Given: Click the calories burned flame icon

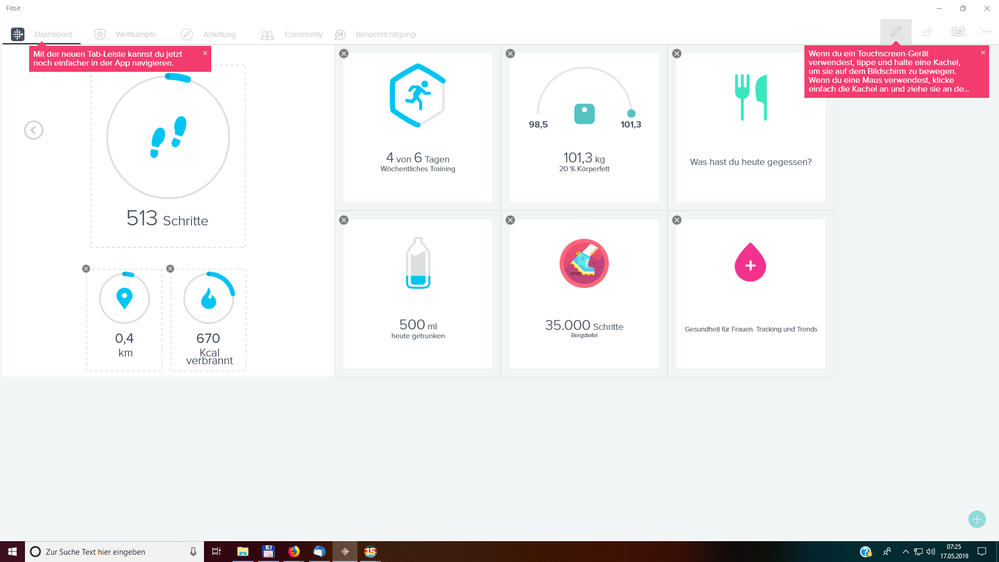Looking at the screenshot, I should 208,298.
